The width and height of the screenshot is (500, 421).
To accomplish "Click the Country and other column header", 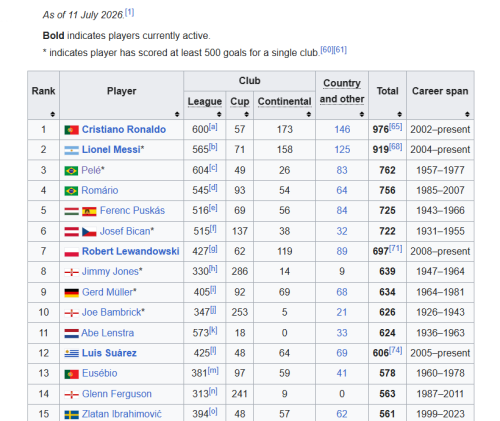I will click(x=342, y=91).
